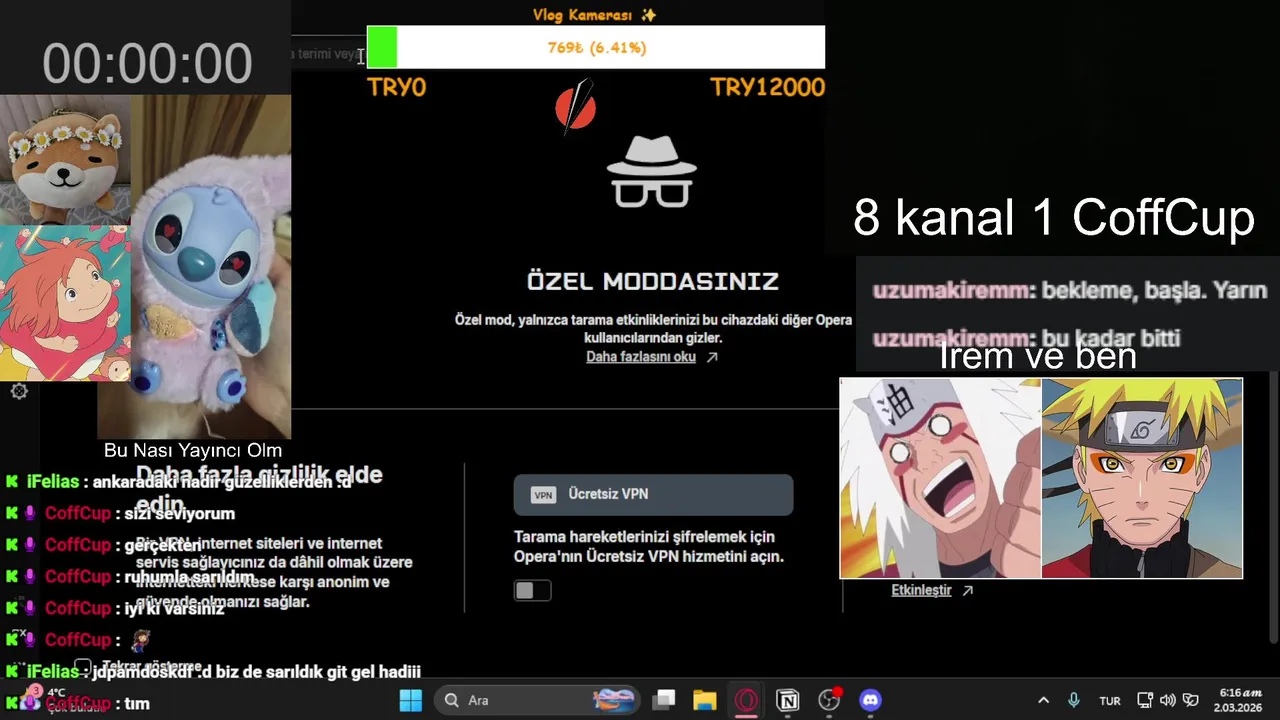1280x720 pixels.
Task: Click the settings gear under the webcam overlay
Action: pos(19,392)
